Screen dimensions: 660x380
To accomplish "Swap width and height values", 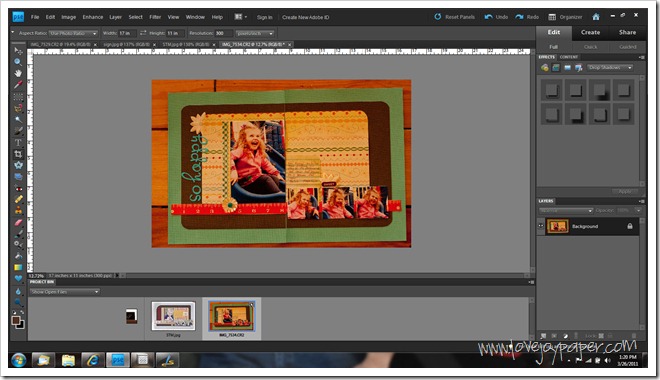I will (x=143, y=33).
